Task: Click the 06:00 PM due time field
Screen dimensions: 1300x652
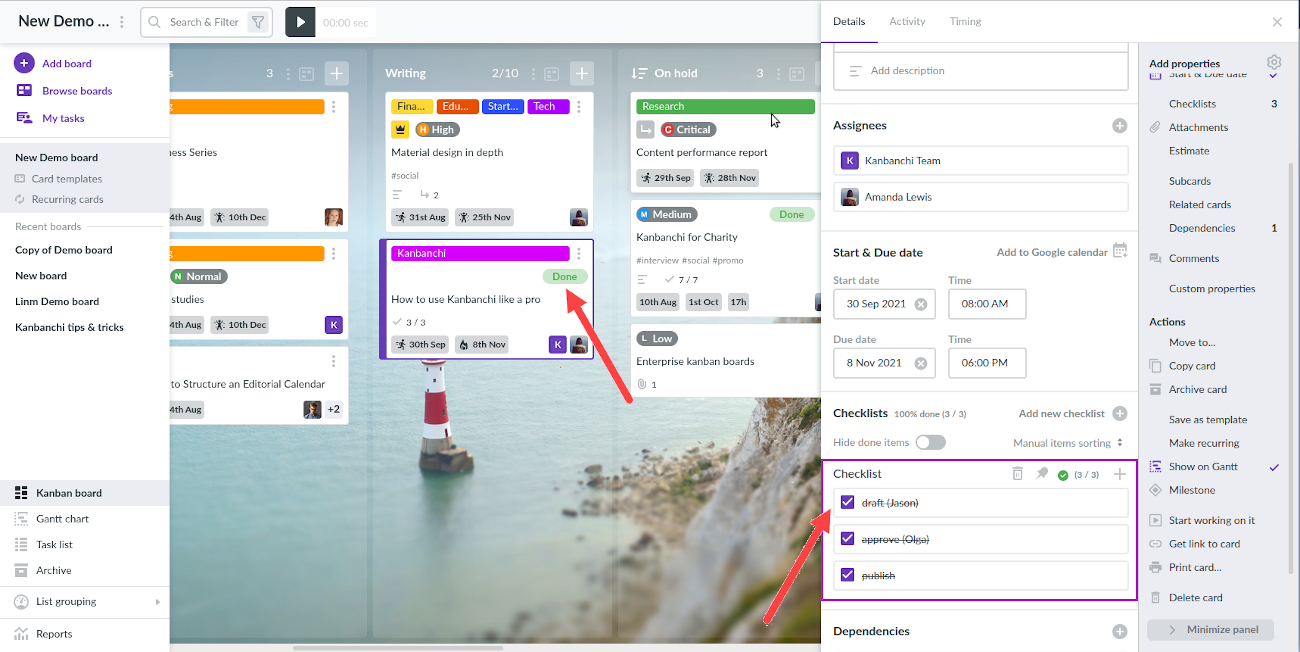Action: tap(987, 363)
